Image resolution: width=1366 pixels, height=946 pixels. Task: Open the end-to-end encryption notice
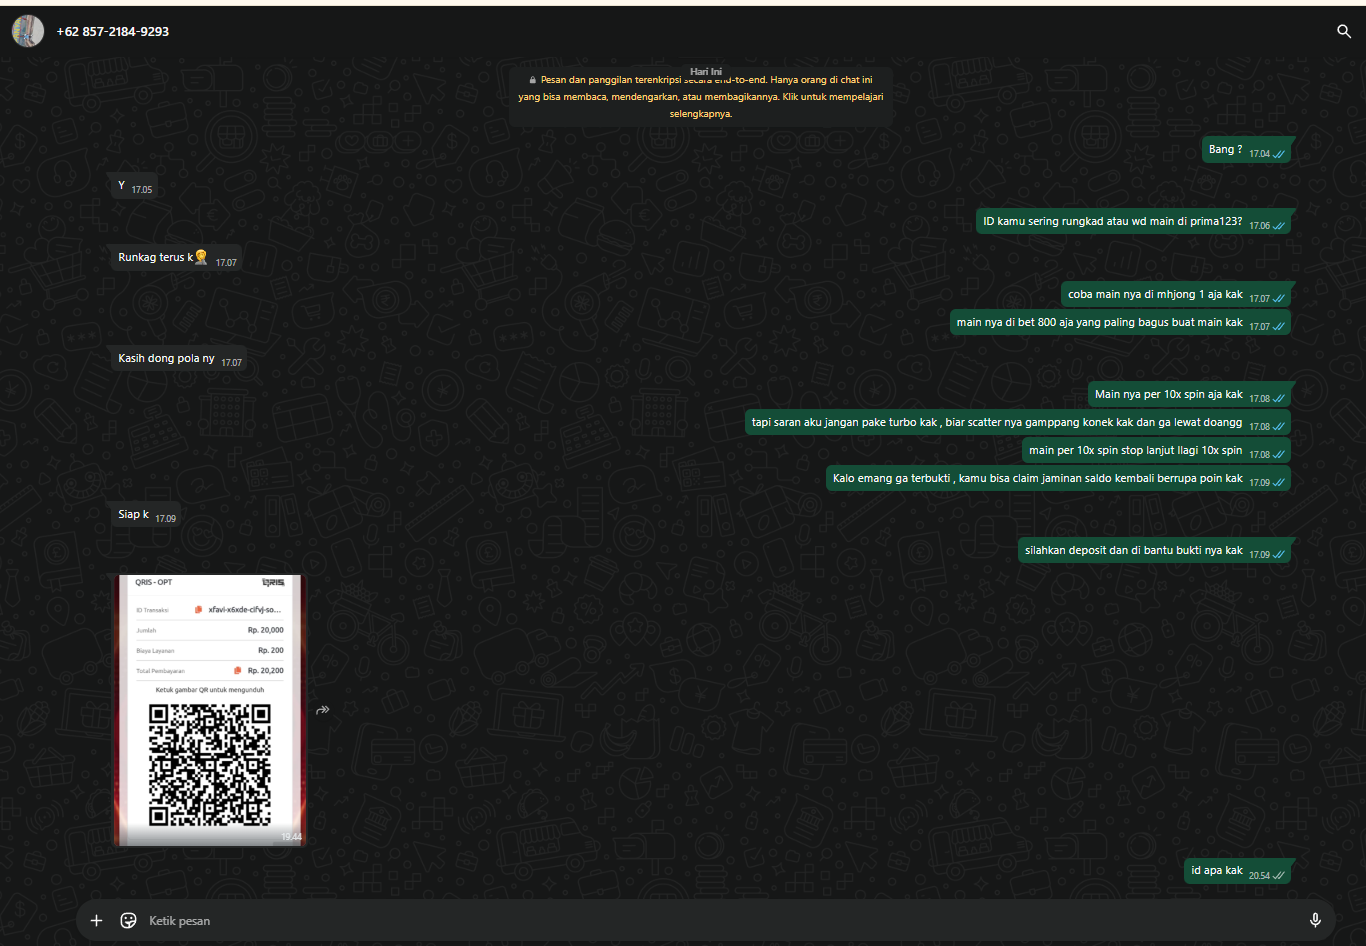coord(701,97)
